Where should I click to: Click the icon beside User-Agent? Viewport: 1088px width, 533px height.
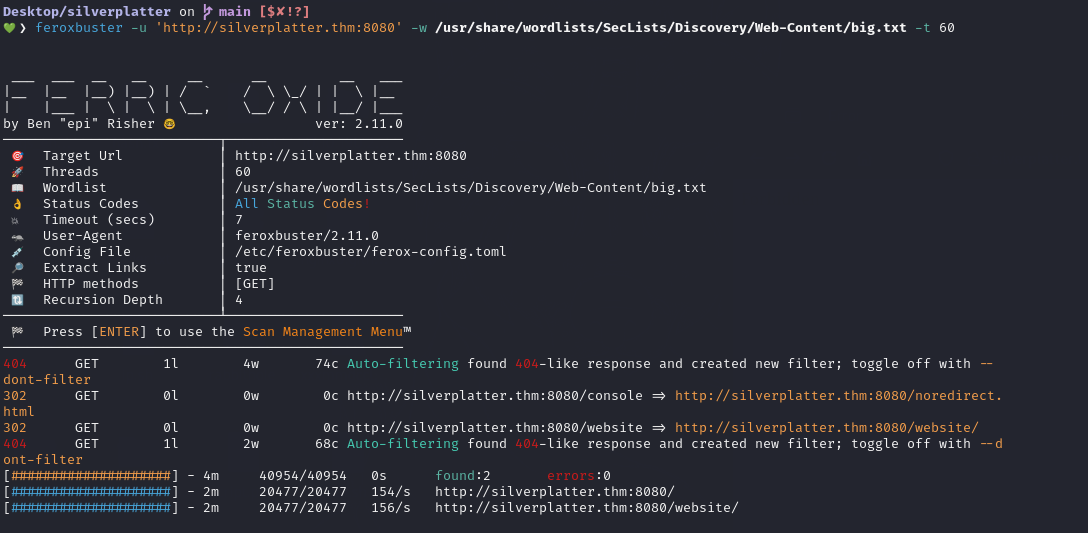coord(17,236)
